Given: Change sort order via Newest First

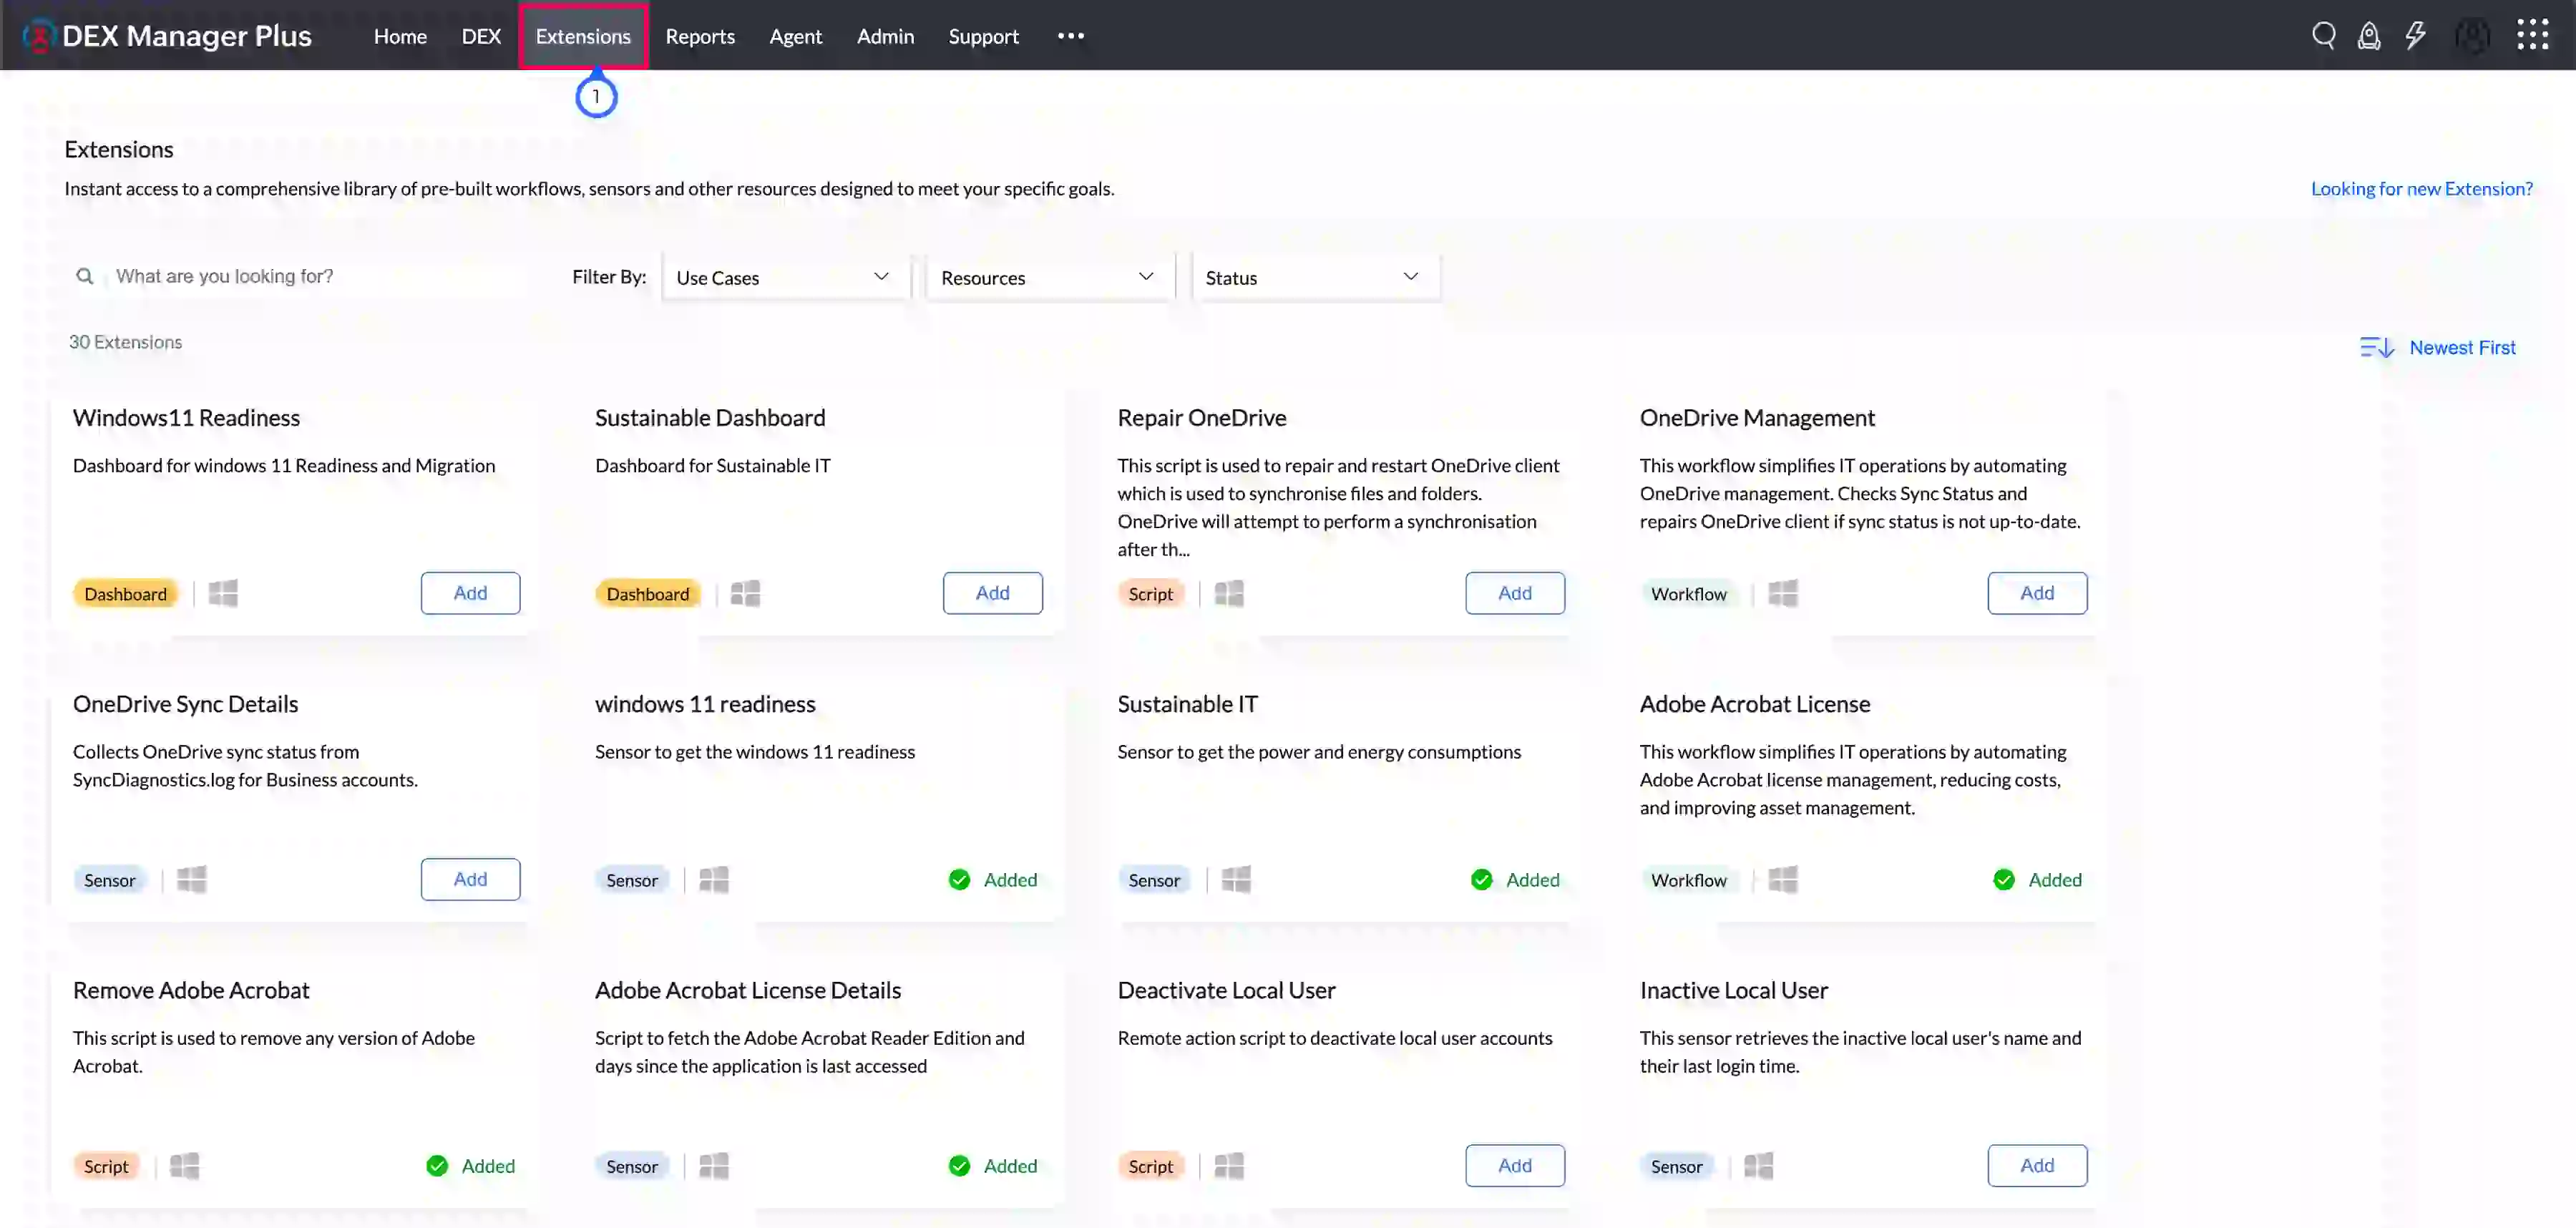Looking at the screenshot, I should coord(2462,348).
